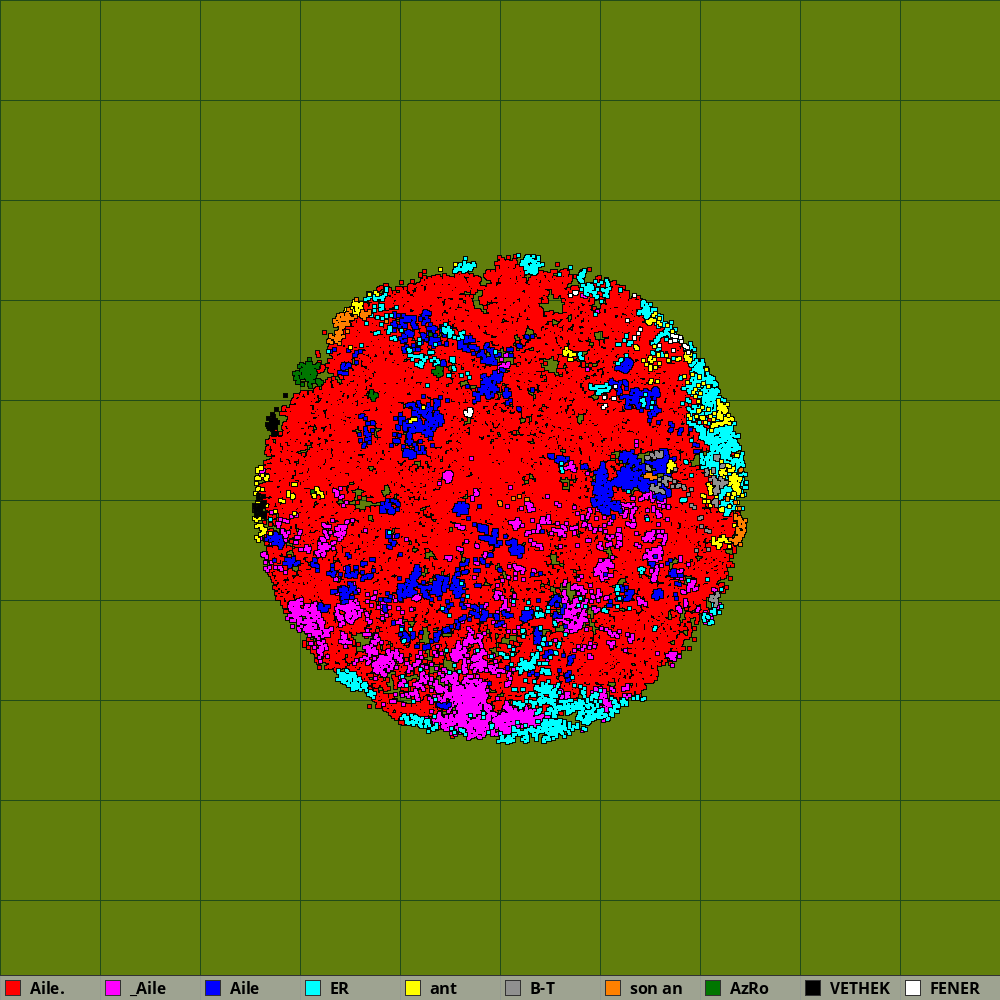Click the red Aile. legend swatch

tap(13, 988)
